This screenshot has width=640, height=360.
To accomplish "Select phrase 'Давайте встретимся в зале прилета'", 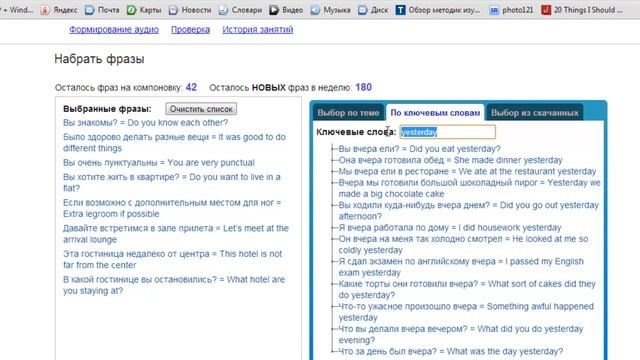I will 176,233.
